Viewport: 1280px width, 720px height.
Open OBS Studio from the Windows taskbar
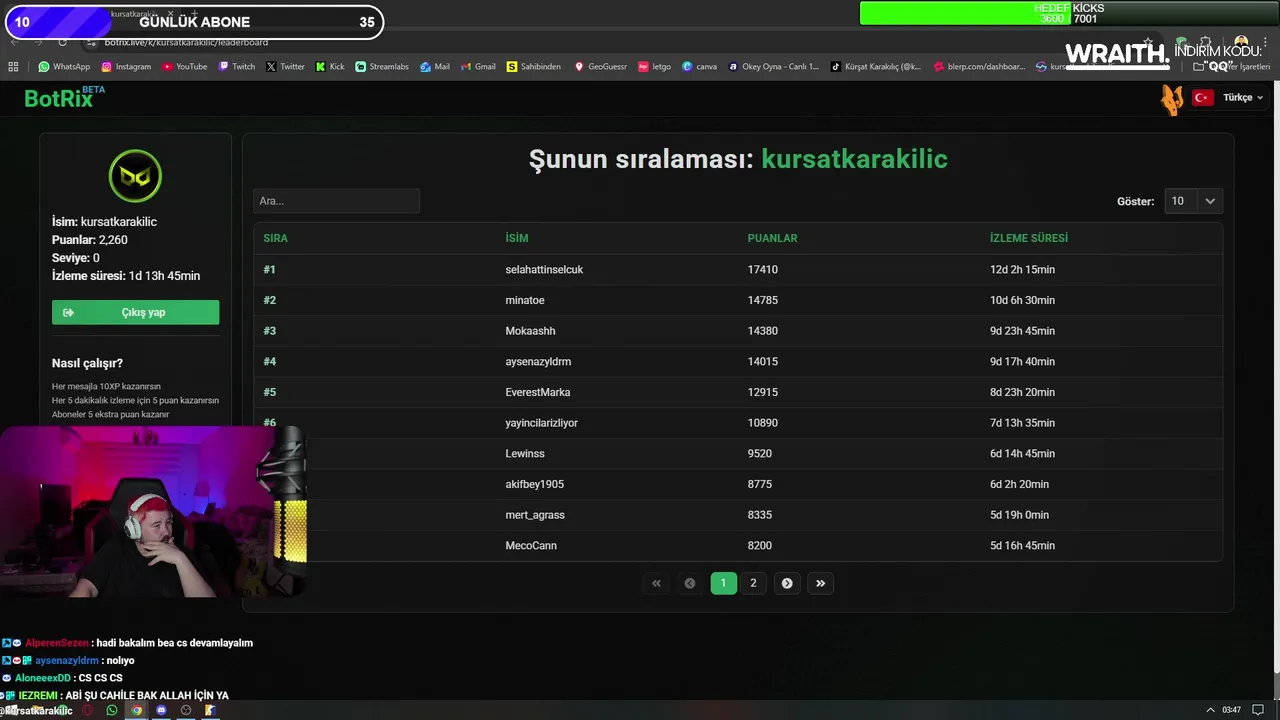(185, 710)
